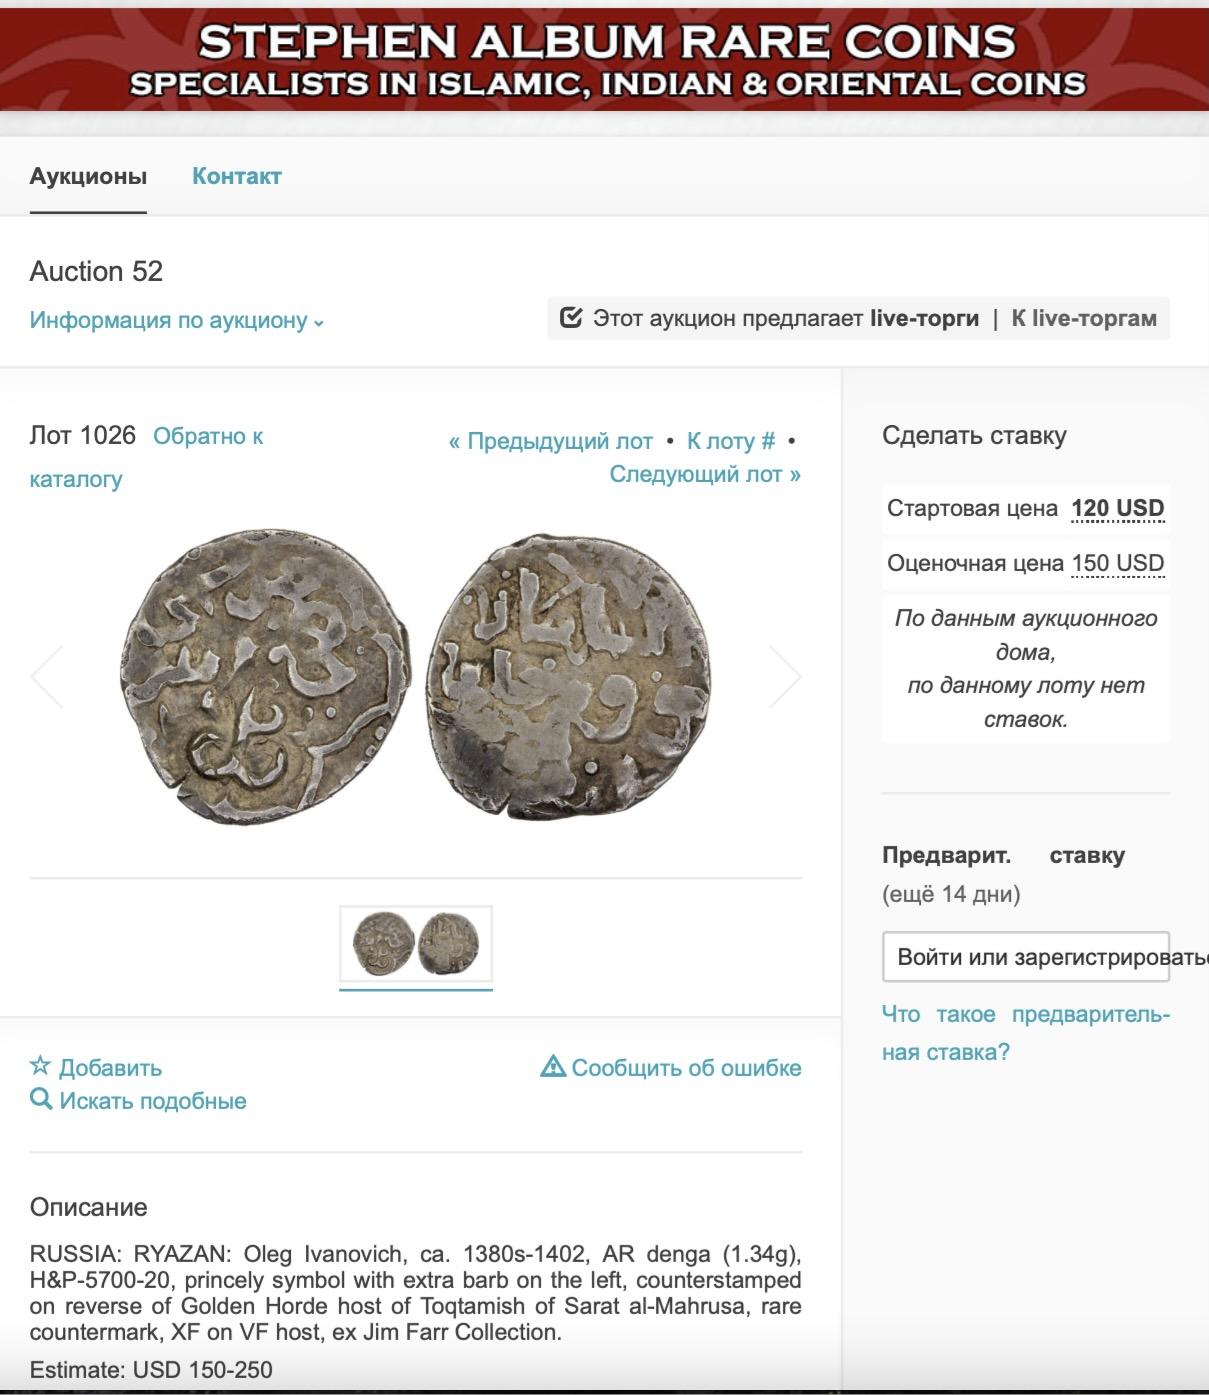Image resolution: width=1209 pixels, height=1395 pixels.
Task: Click the 120 USD starting price
Action: (x=1118, y=508)
